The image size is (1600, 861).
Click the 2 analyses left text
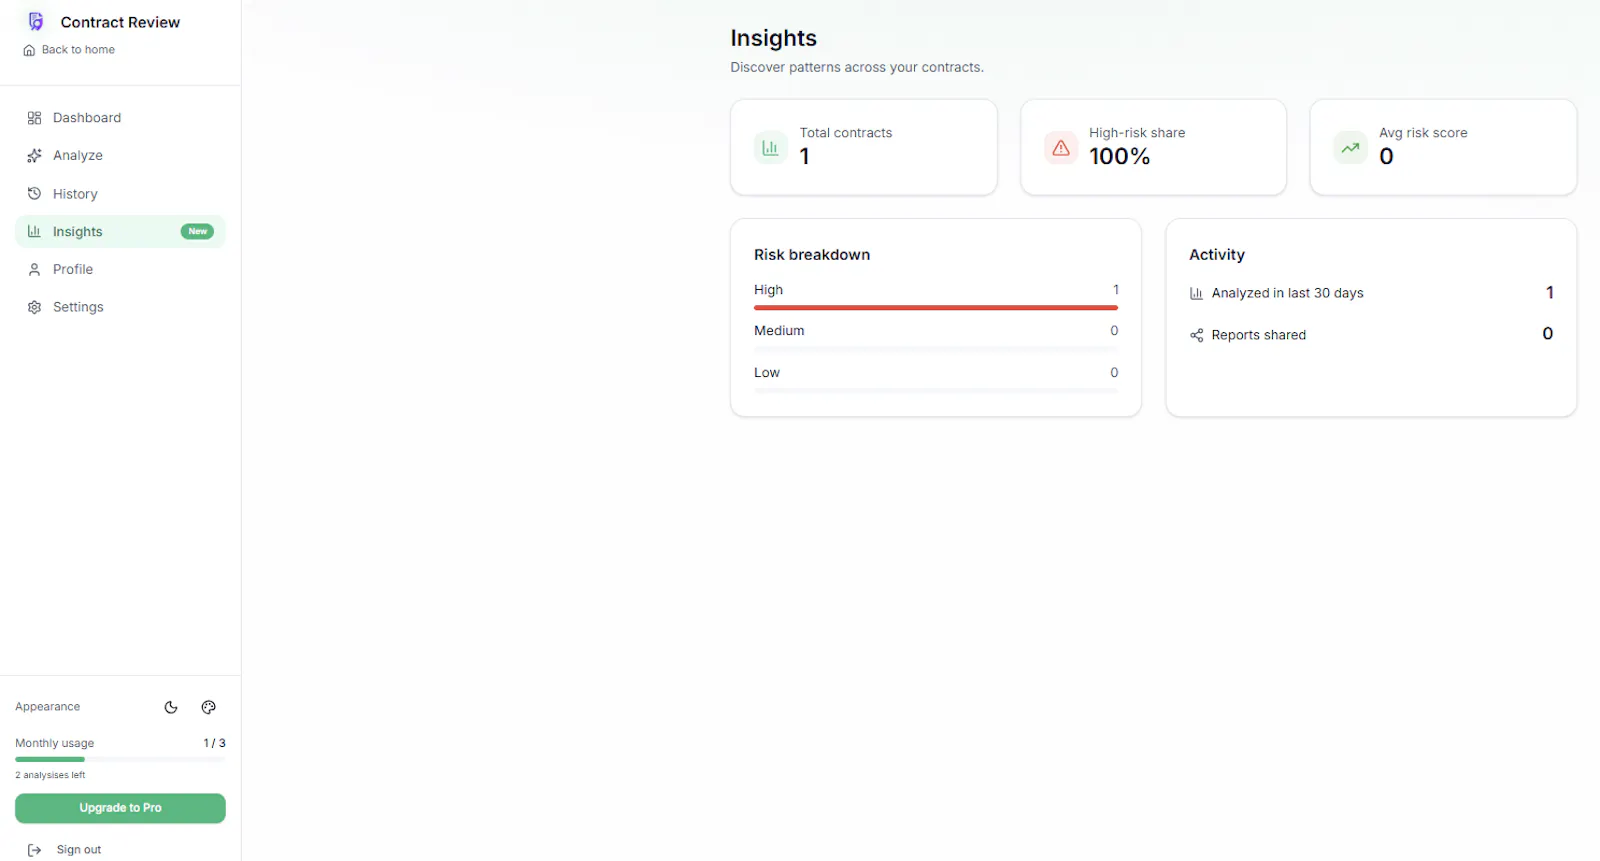pyautogui.click(x=50, y=775)
